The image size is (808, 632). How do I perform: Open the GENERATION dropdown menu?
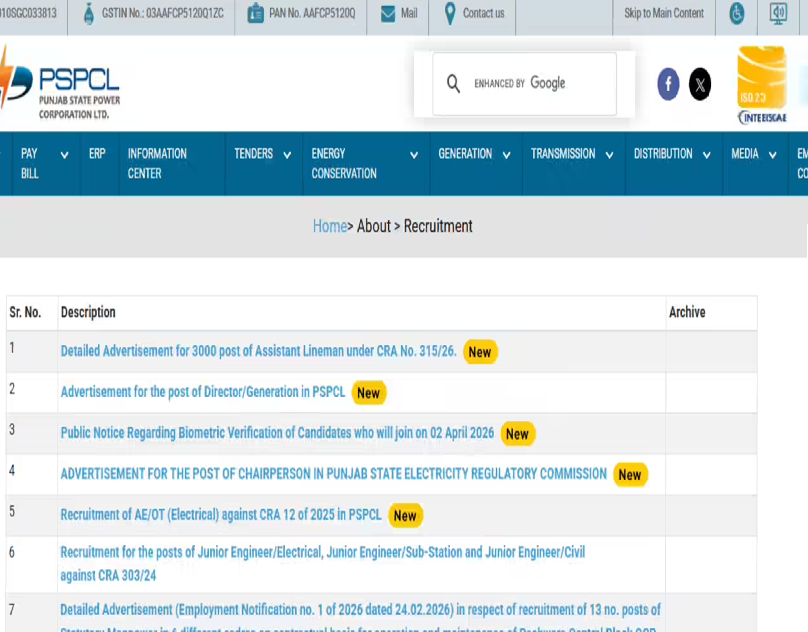466,155
